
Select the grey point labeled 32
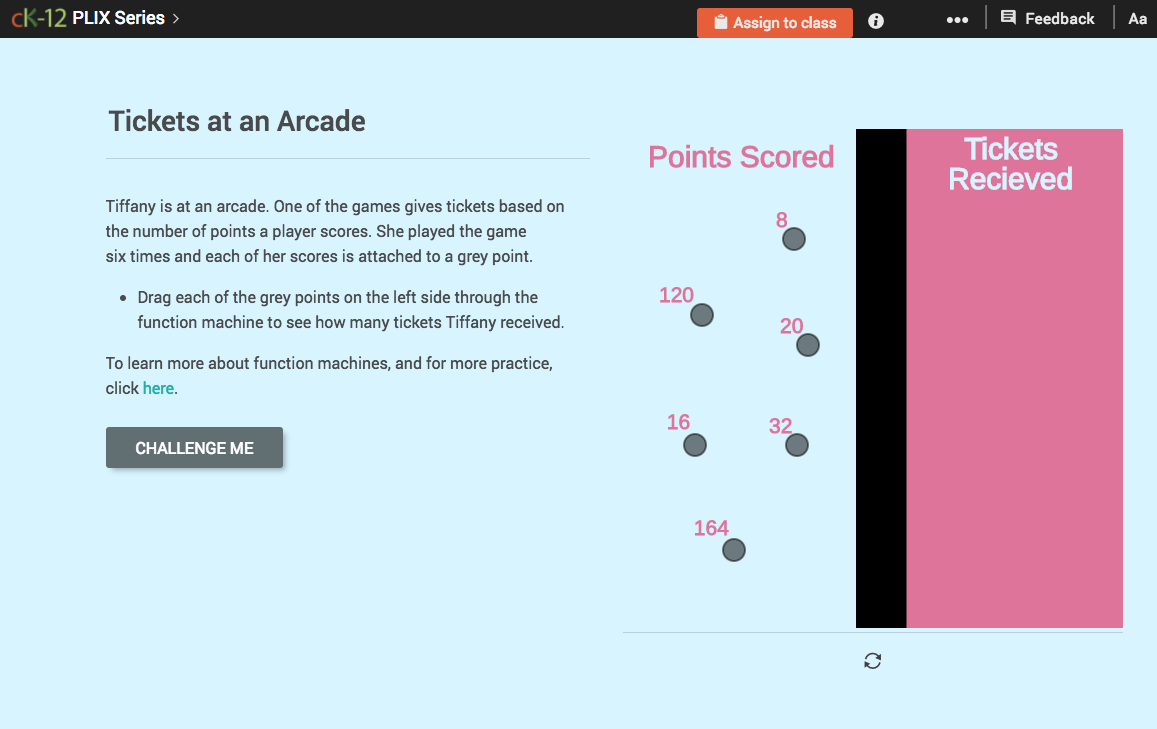click(x=796, y=445)
